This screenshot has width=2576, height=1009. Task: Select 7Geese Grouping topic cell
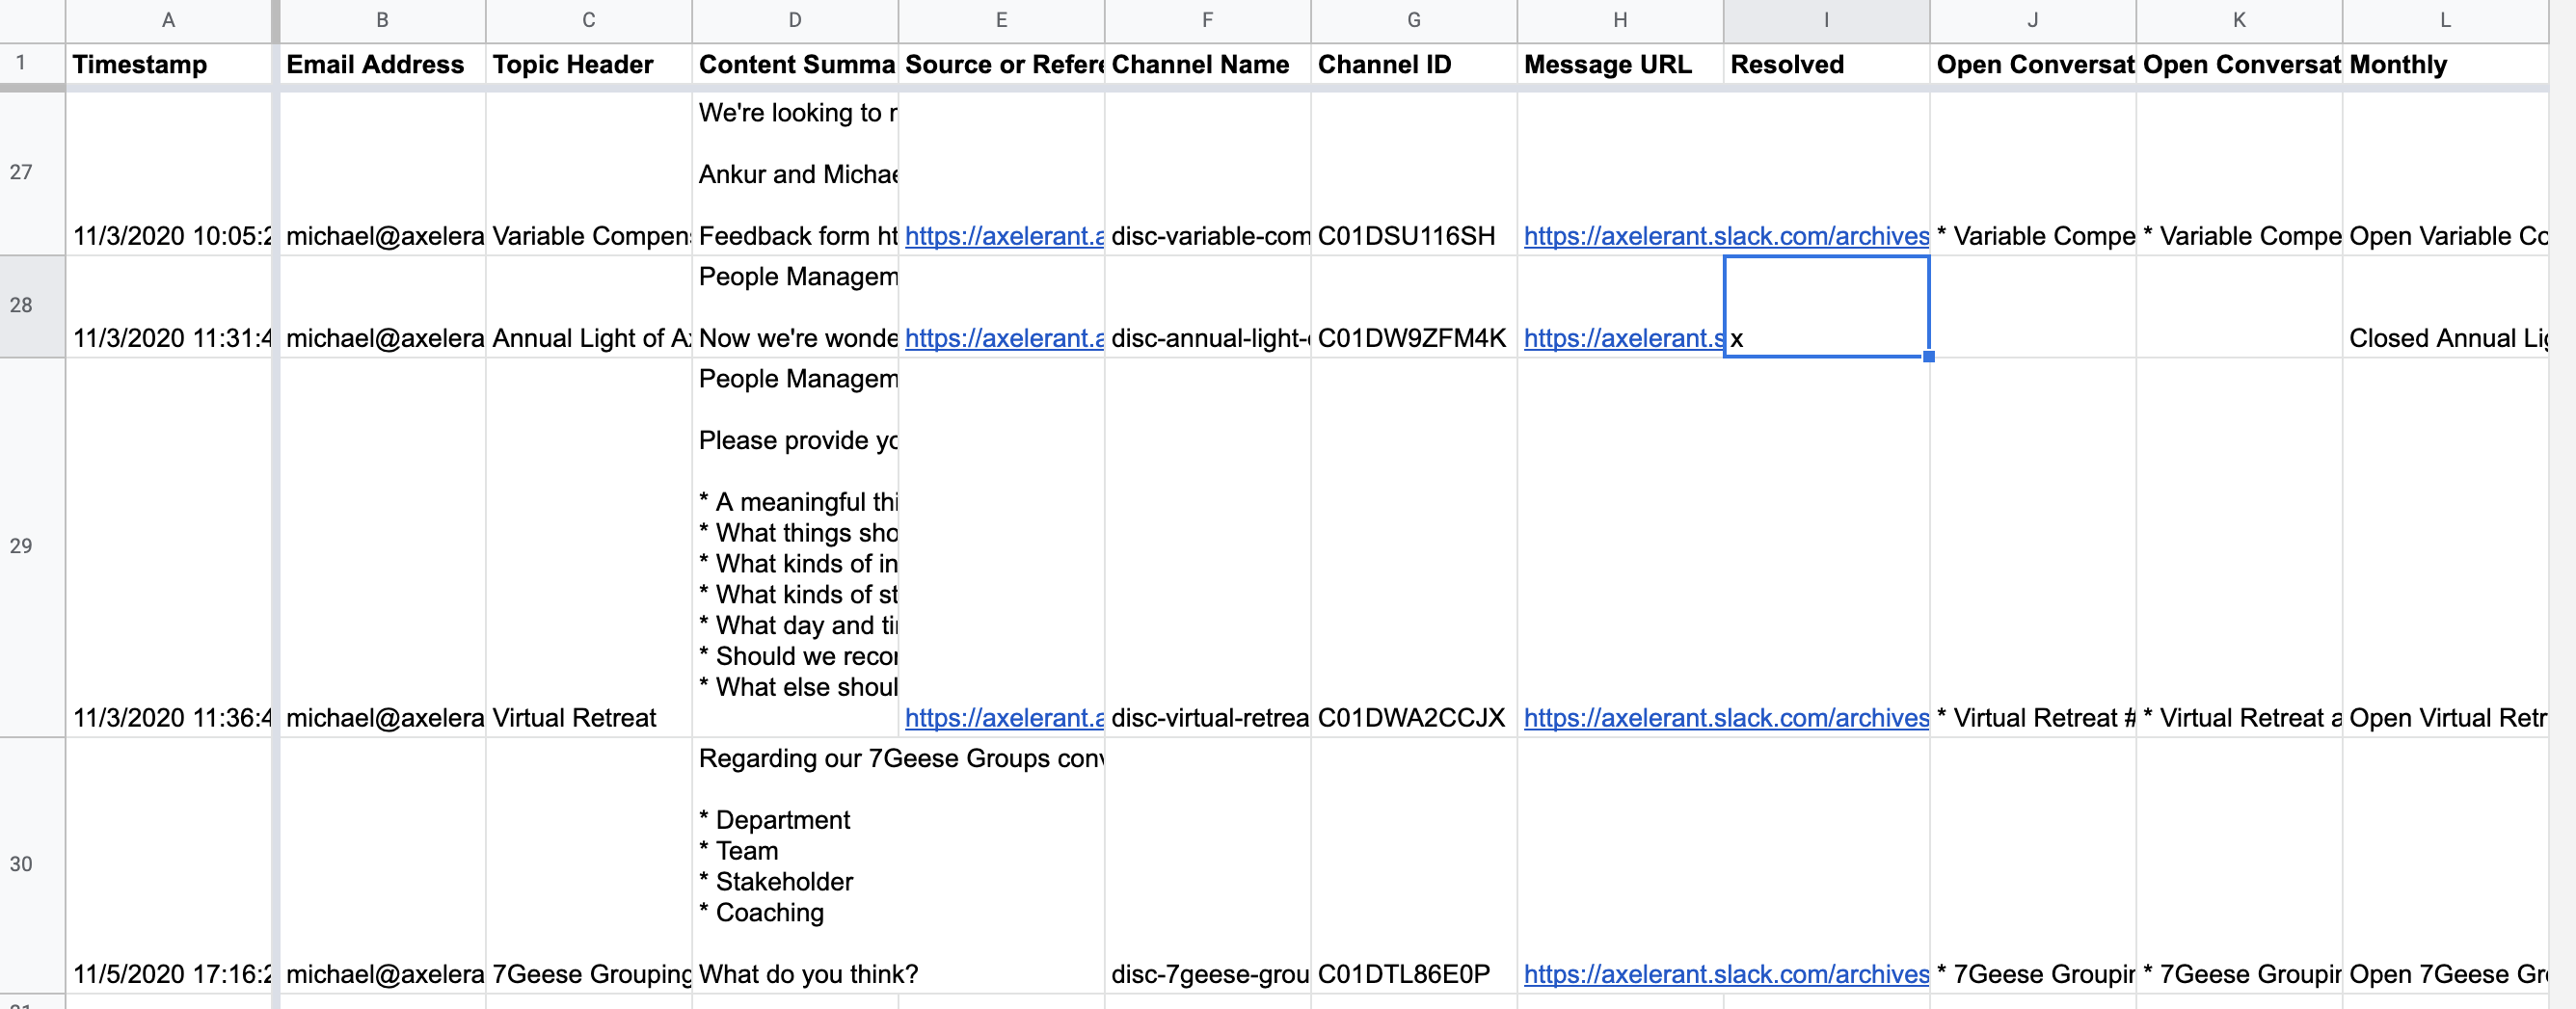pos(589,865)
